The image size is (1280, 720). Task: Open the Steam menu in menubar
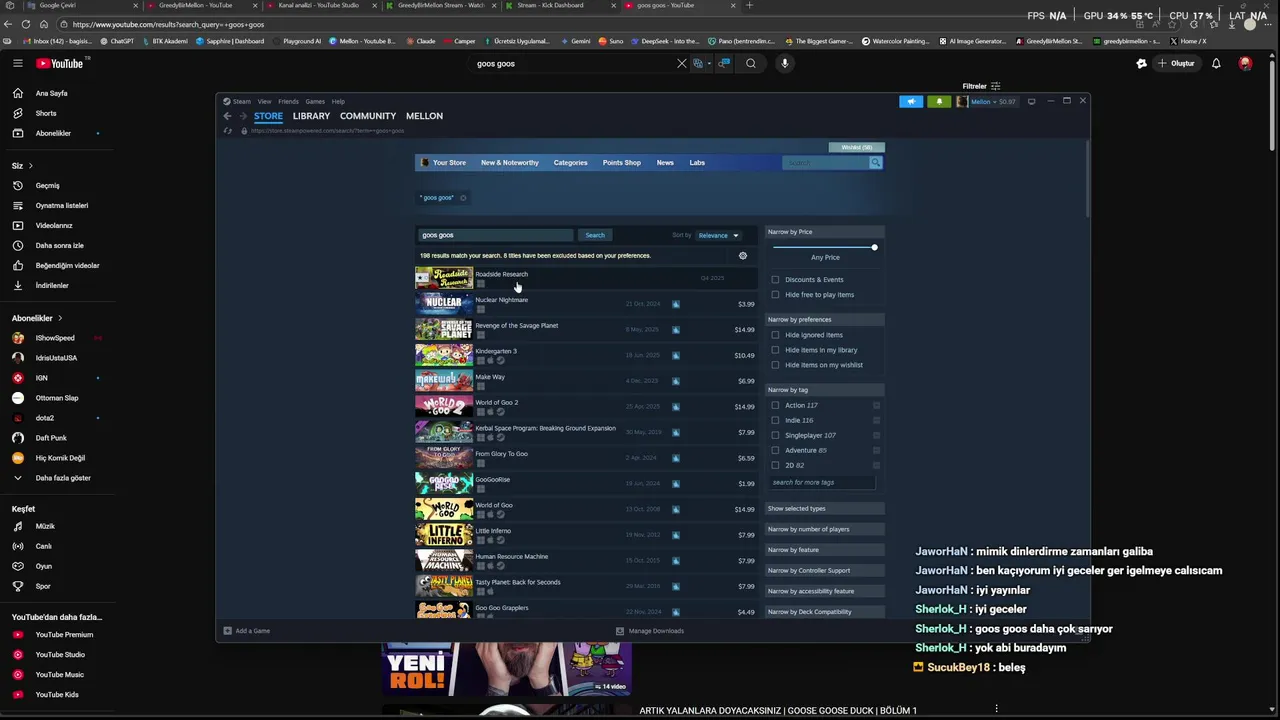242,101
